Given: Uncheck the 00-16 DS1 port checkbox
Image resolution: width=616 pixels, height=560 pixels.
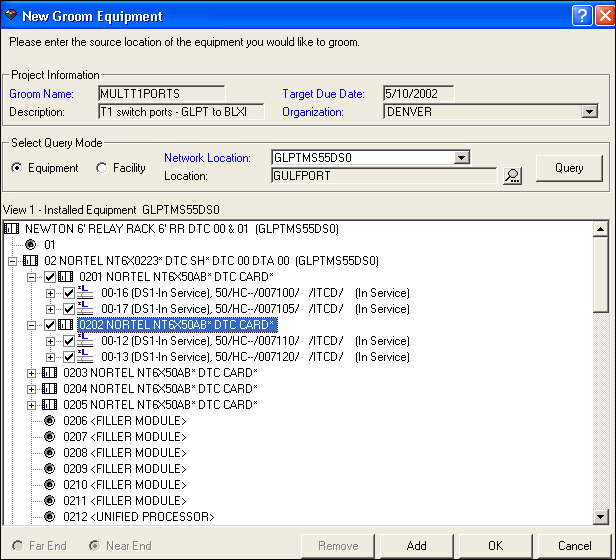Looking at the screenshot, I should [69, 293].
